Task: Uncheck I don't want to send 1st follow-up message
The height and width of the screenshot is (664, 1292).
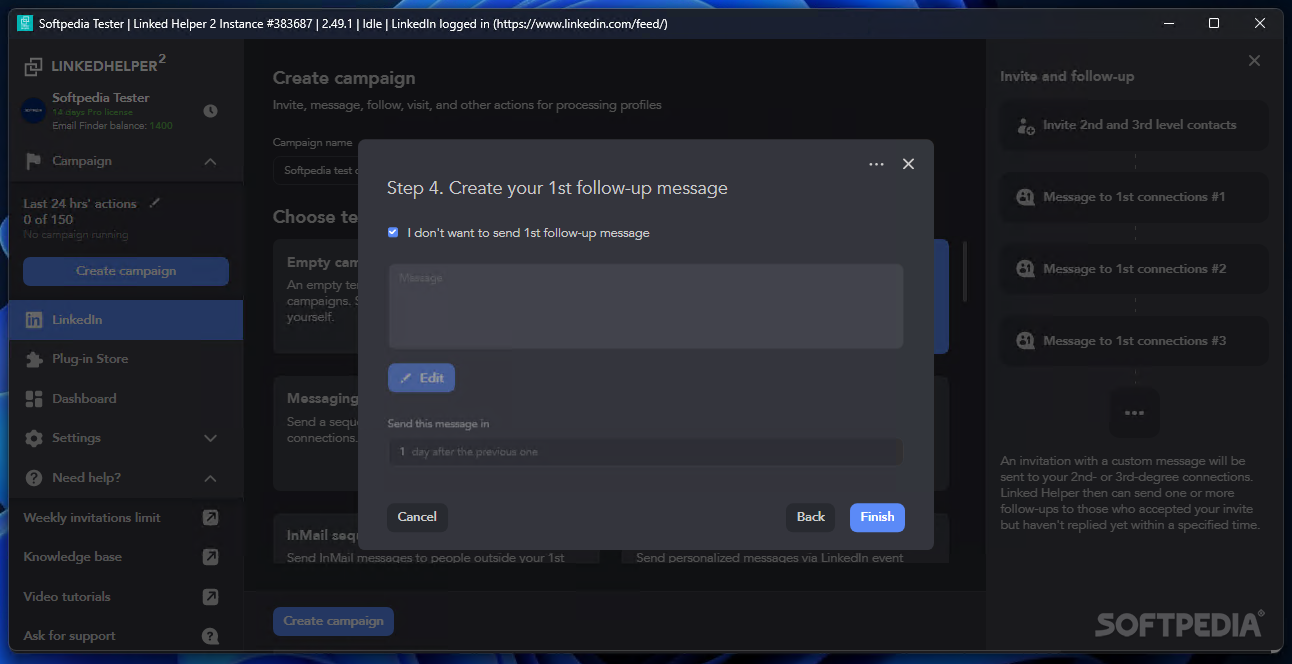Action: (x=393, y=233)
